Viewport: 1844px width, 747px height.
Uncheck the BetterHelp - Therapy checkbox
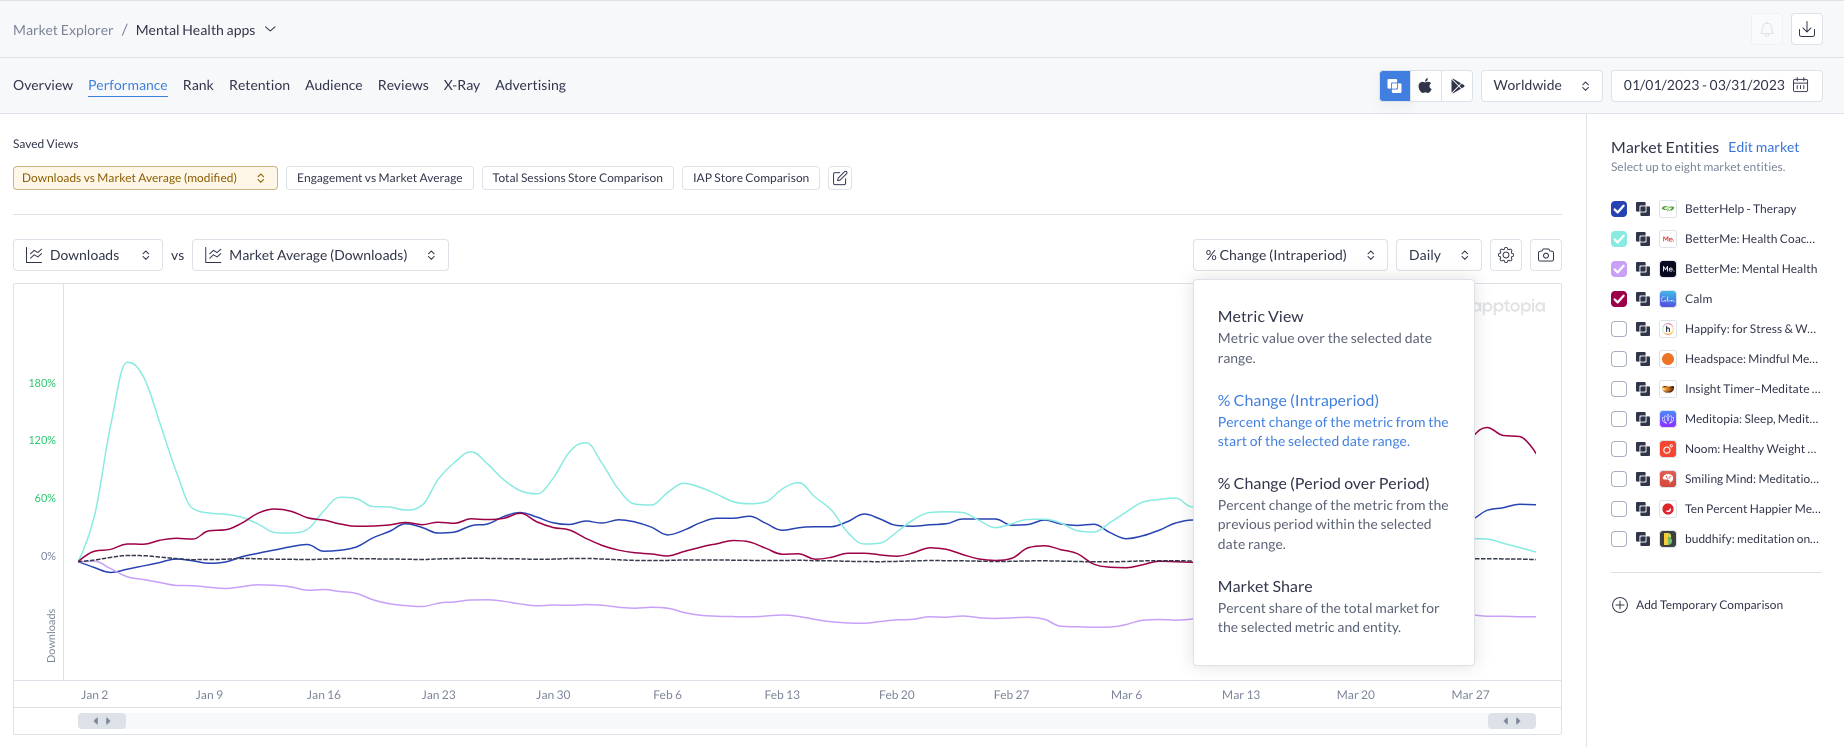point(1619,209)
